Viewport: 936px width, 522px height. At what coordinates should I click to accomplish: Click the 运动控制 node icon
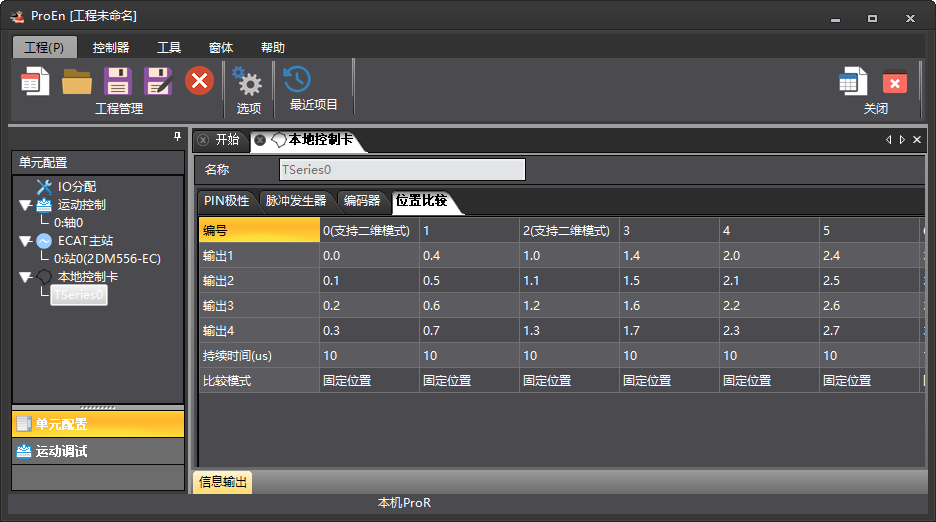(44, 205)
